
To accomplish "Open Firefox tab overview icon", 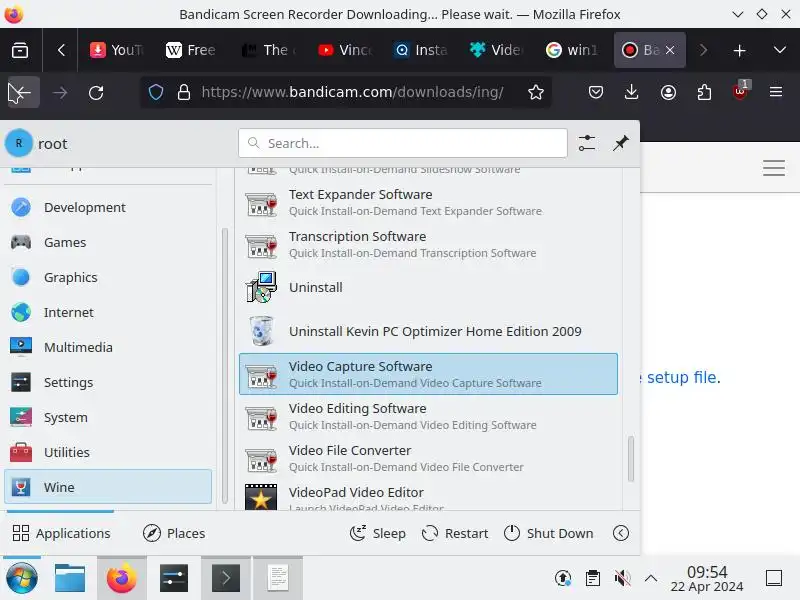I will click(x=20, y=50).
